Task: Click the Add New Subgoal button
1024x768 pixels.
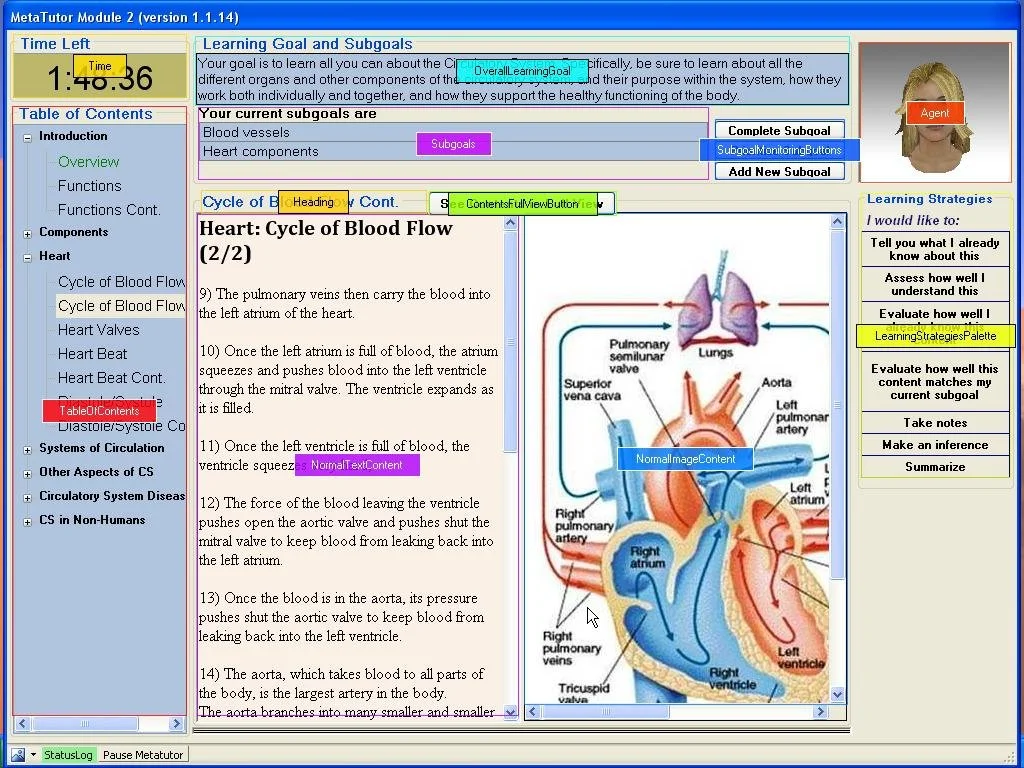Action: pyautogui.click(x=780, y=171)
